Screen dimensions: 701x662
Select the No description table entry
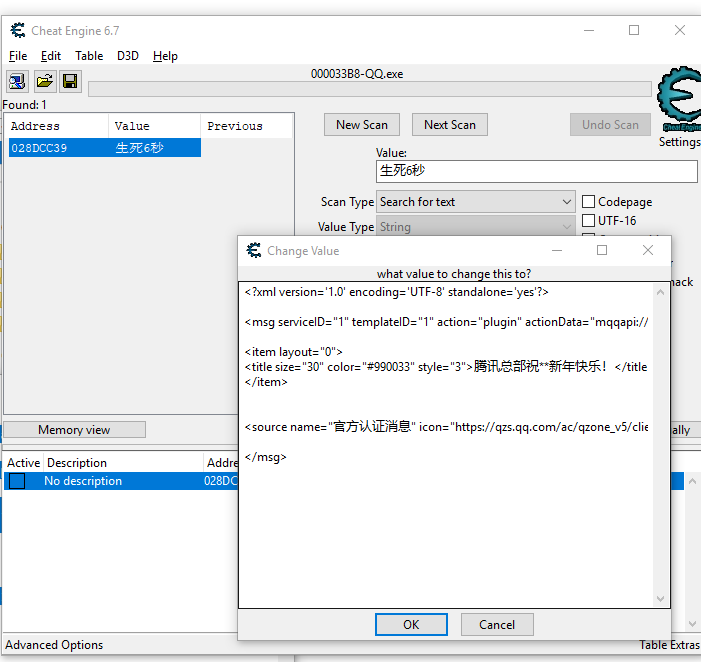point(121,481)
